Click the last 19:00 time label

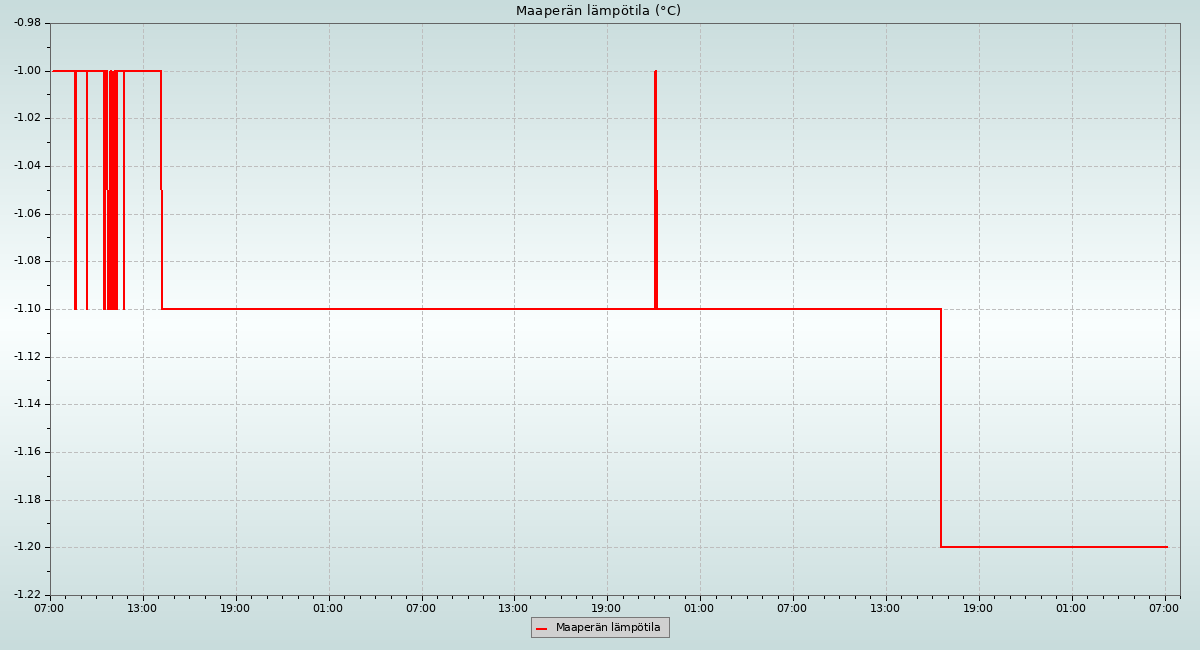coord(978,608)
